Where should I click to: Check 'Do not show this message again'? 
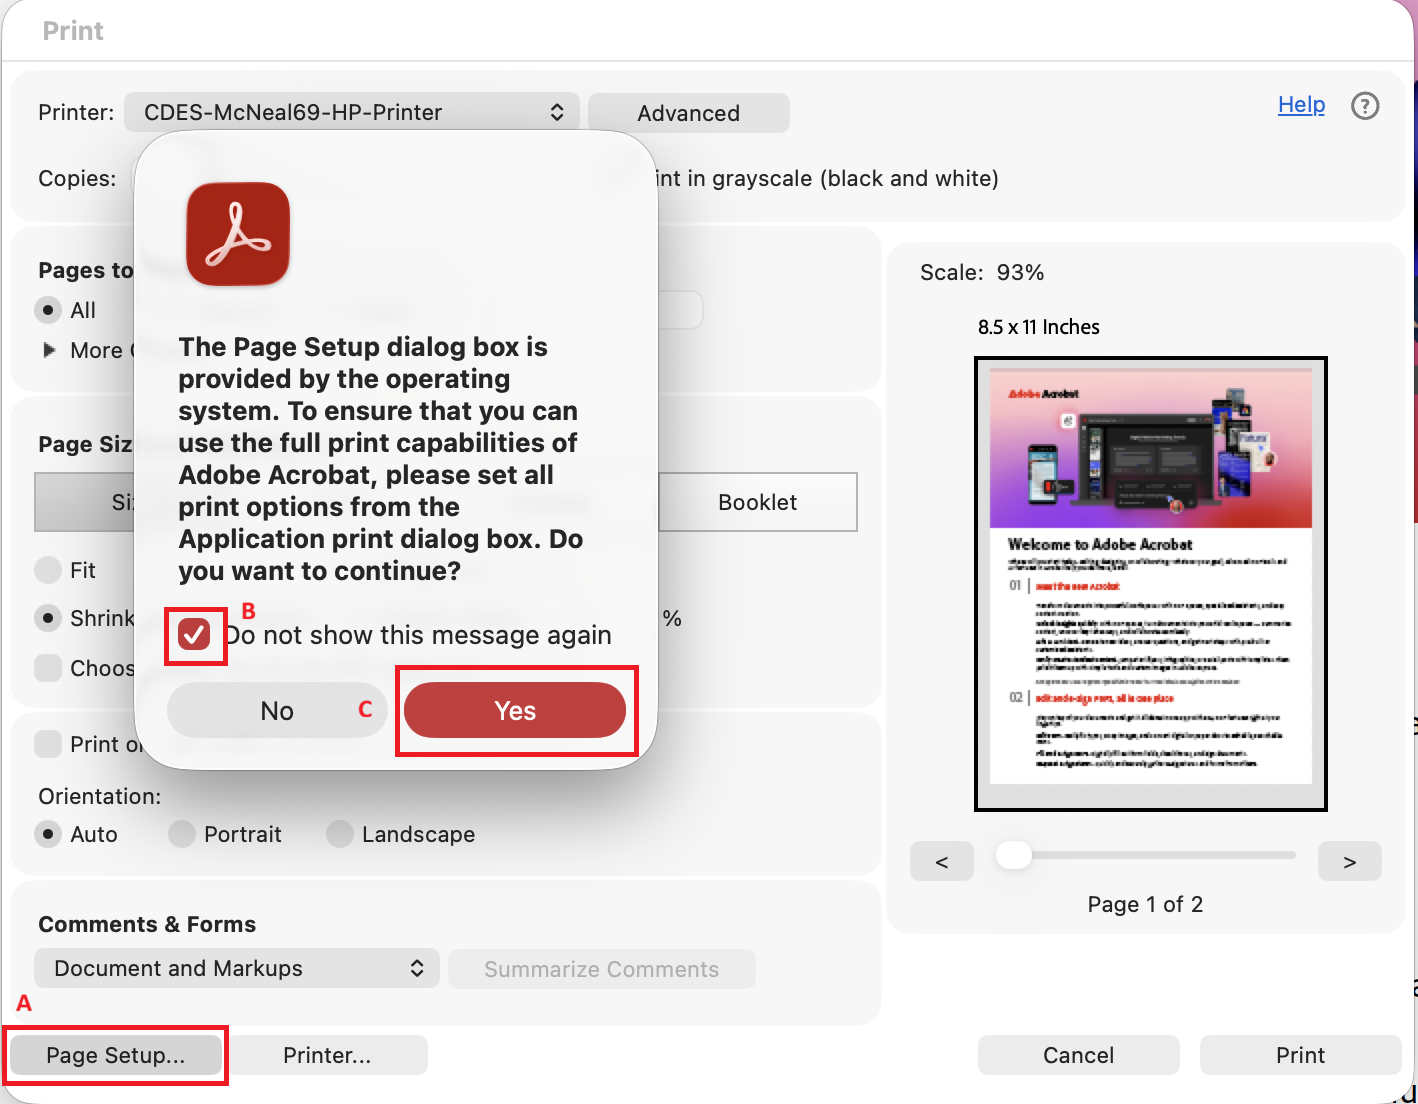point(194,634)
